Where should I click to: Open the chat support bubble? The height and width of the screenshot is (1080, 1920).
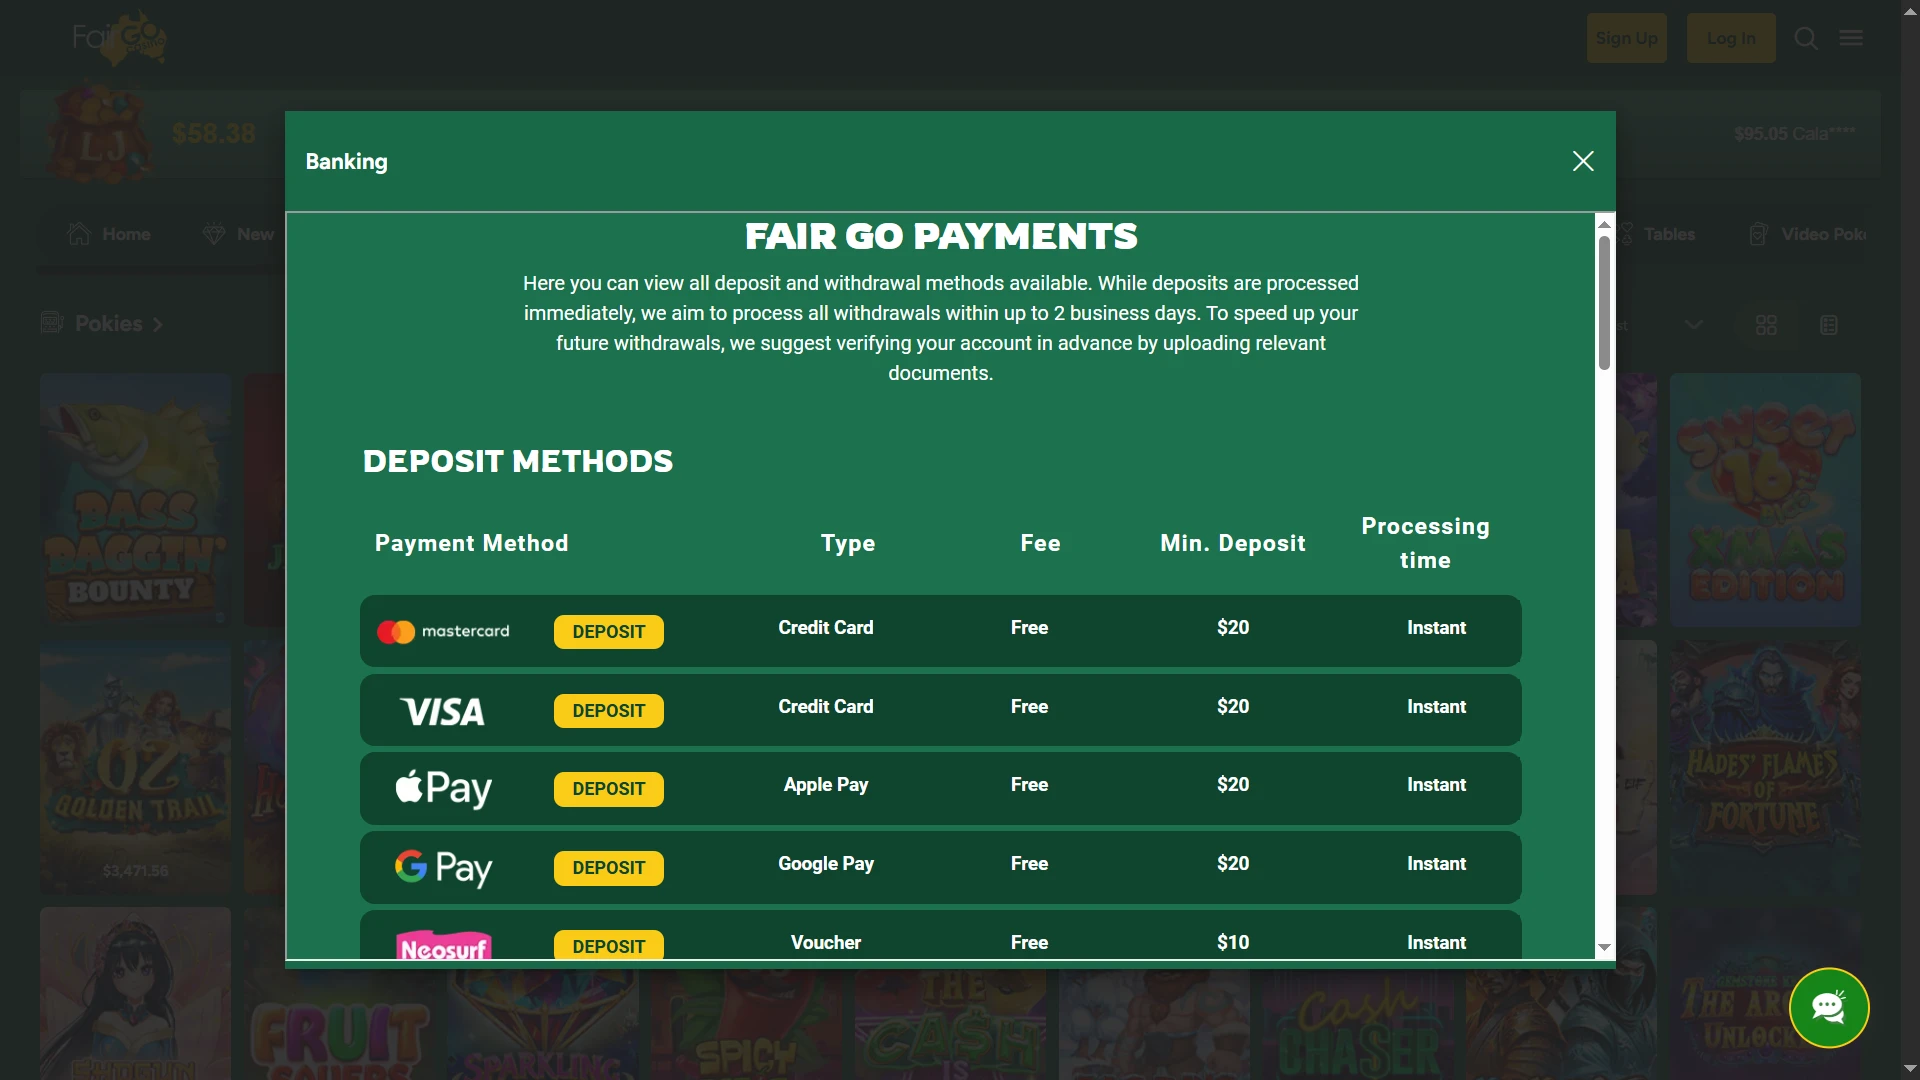1829,1008
